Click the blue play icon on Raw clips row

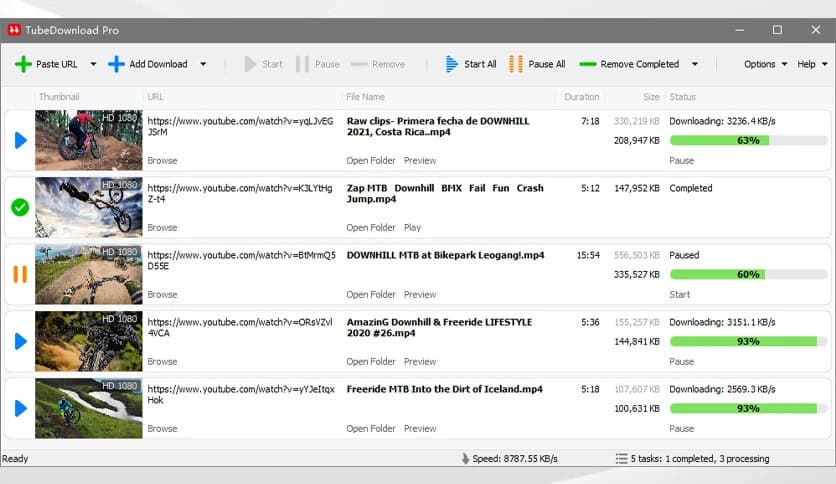(20, 140)
